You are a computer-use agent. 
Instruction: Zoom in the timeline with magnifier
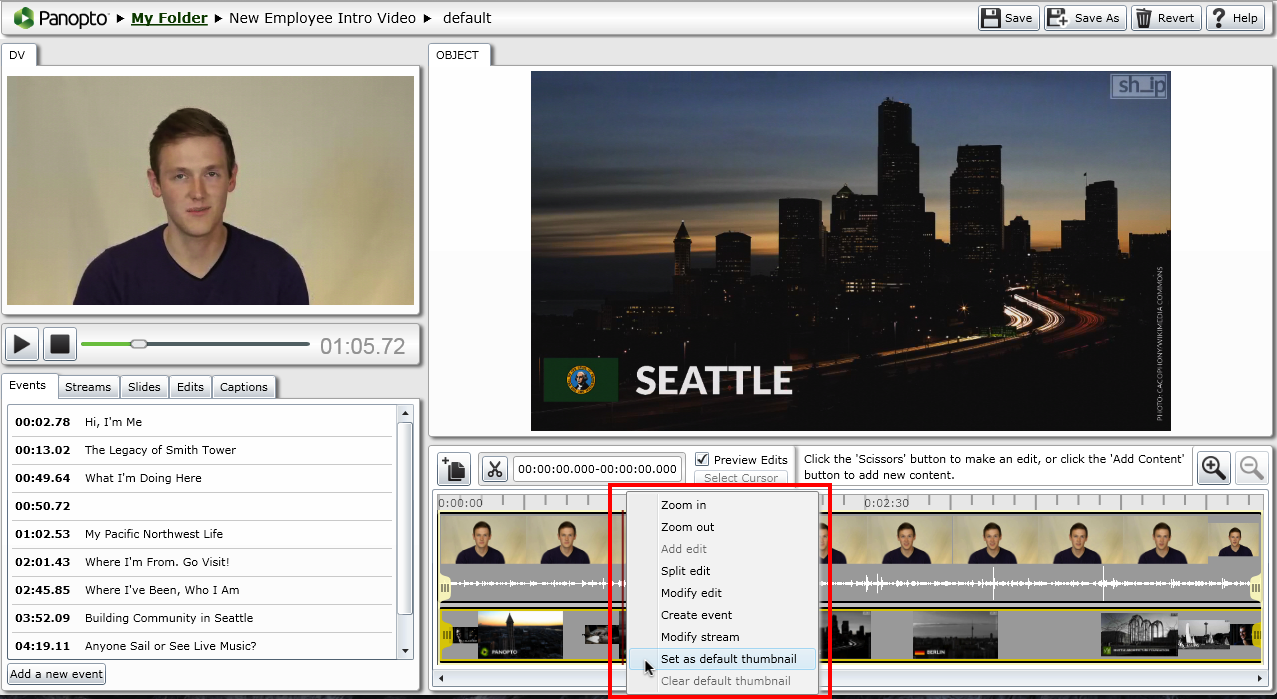[x=1214, y=468]
